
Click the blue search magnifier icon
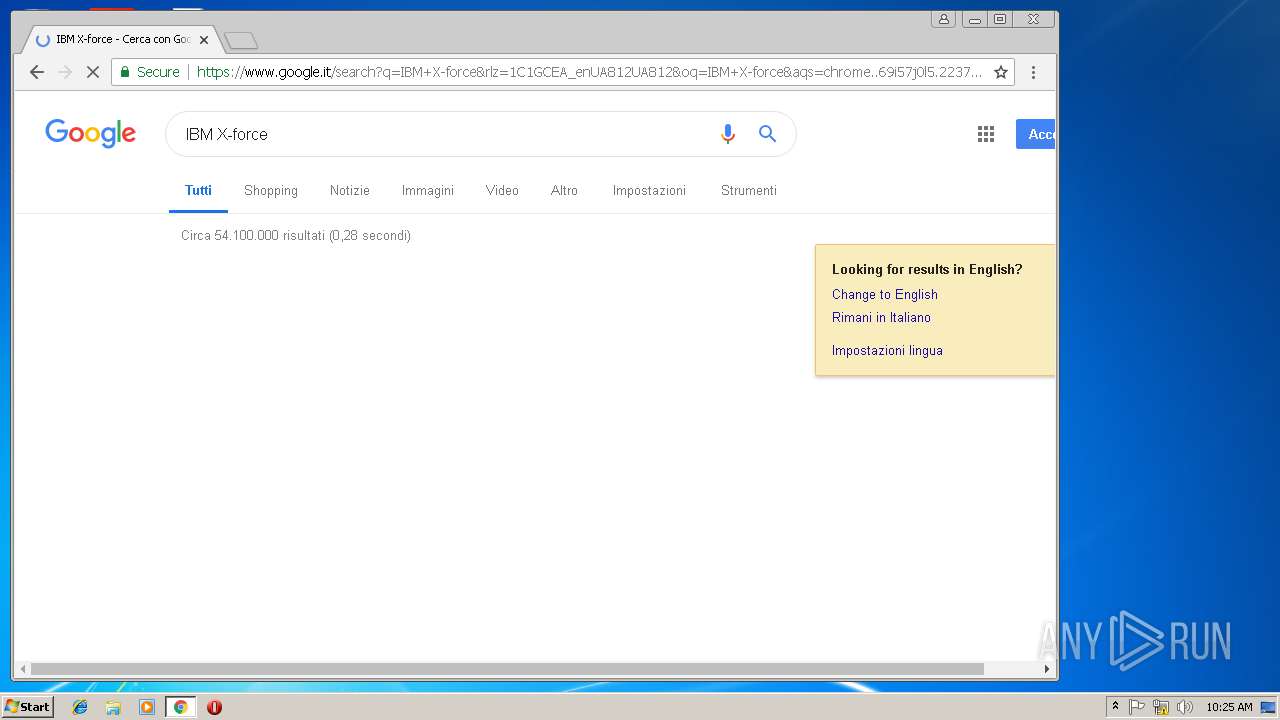[767, 134]
